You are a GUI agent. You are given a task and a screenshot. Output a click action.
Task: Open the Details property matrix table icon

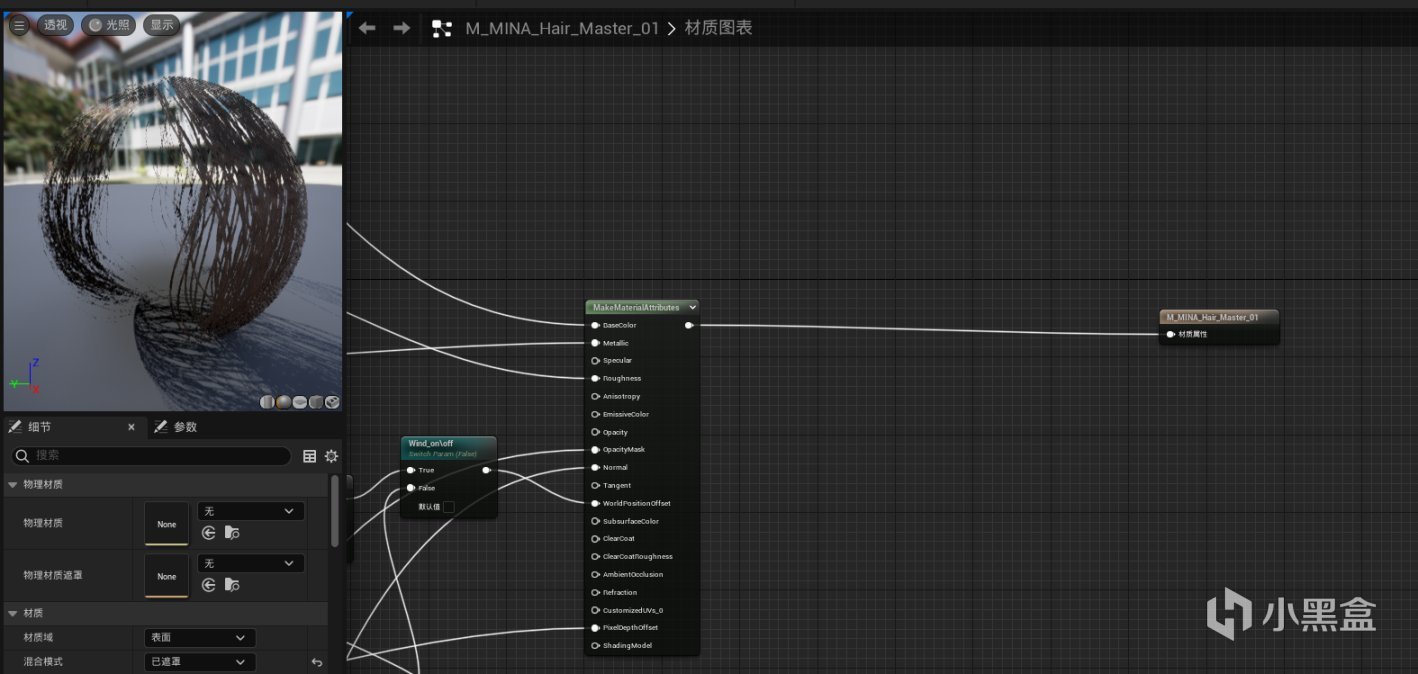pyautogui.click(x=310, y=456)
